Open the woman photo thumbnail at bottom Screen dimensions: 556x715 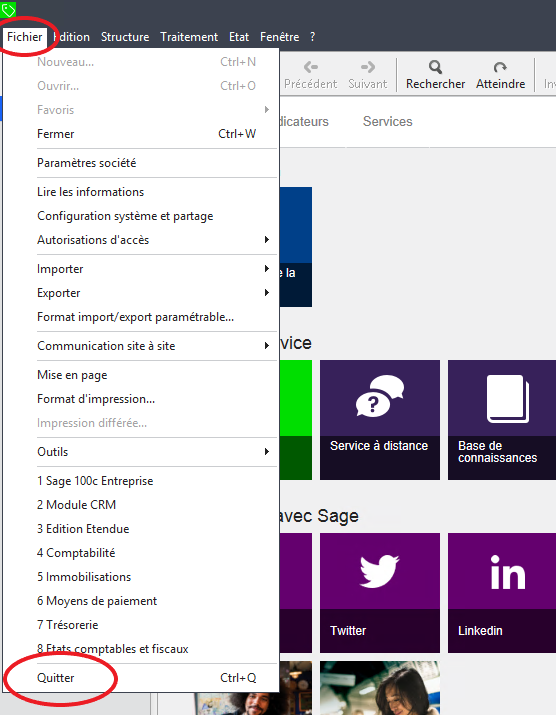point(379,688)
